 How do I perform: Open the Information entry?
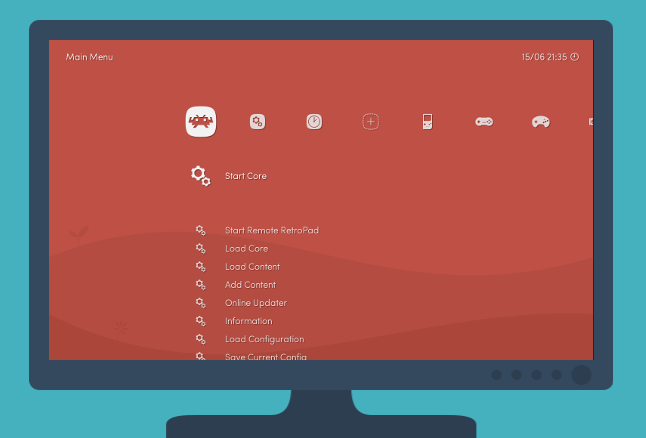click(248, 321)
